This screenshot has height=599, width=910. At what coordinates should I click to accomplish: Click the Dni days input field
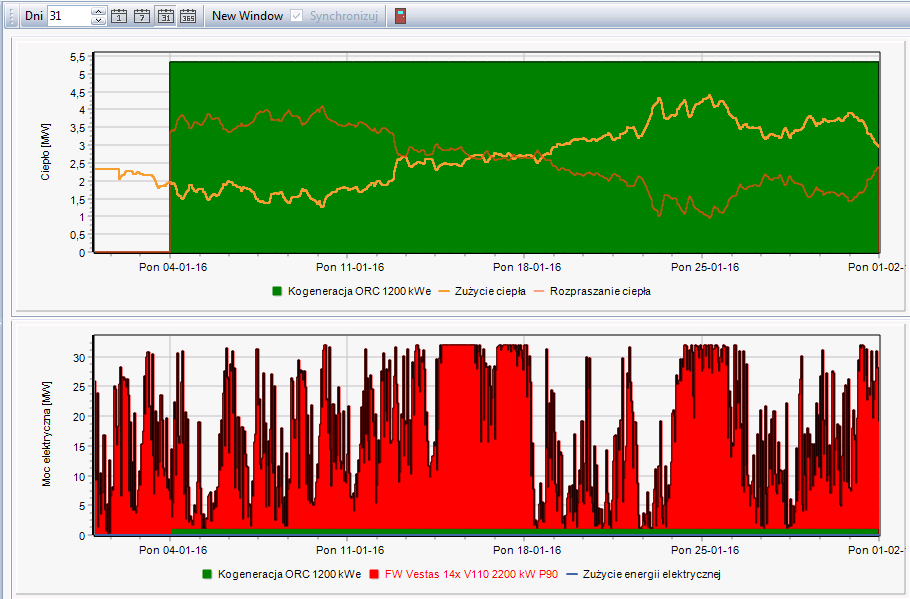[x=69, y=16]
